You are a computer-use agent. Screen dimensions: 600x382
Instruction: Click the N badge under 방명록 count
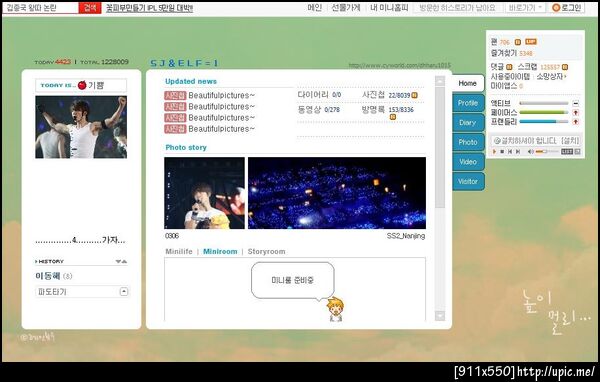[x=393, y=117]
